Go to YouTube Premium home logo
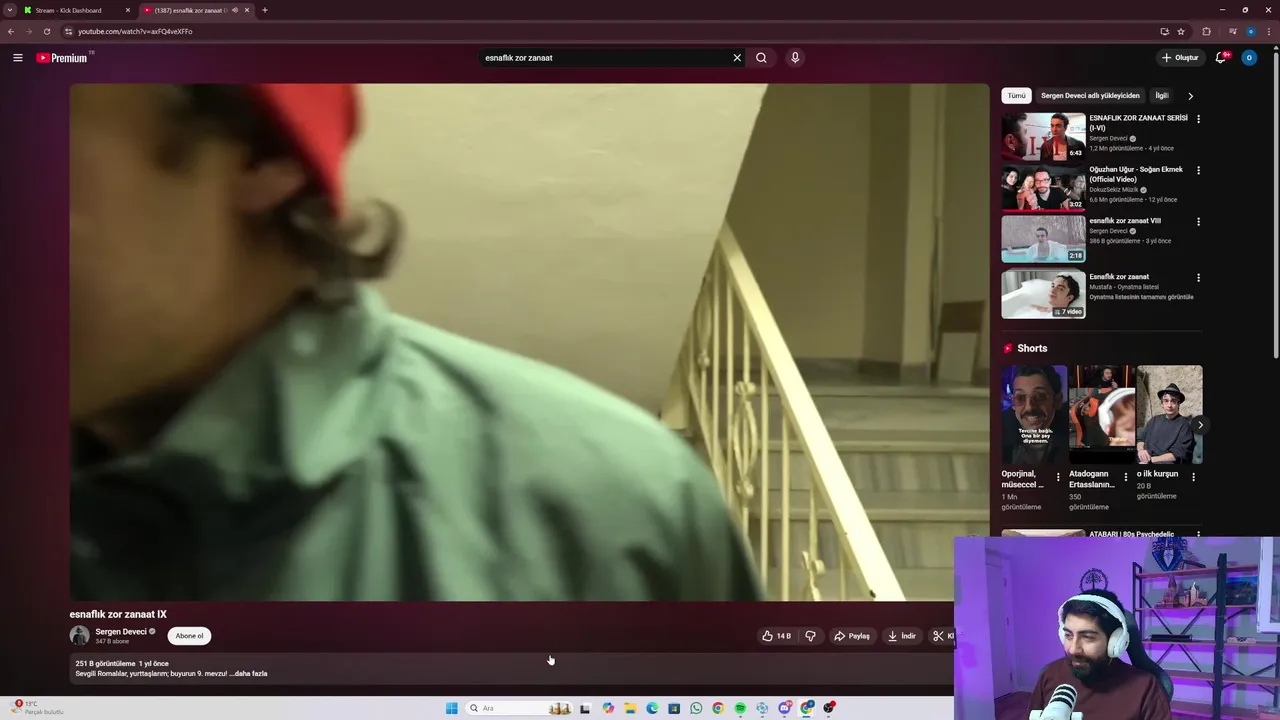The image size is (1280, 720). pos(62,58)
